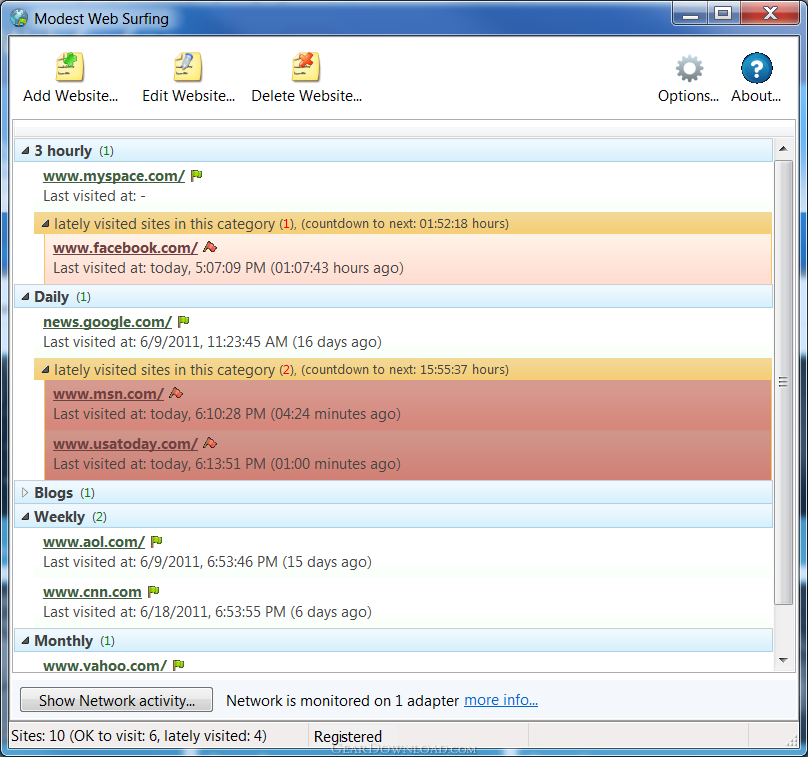Open the www.msn.com/ link
Viewport: 808px width, 757px height.
pos(108,394)
